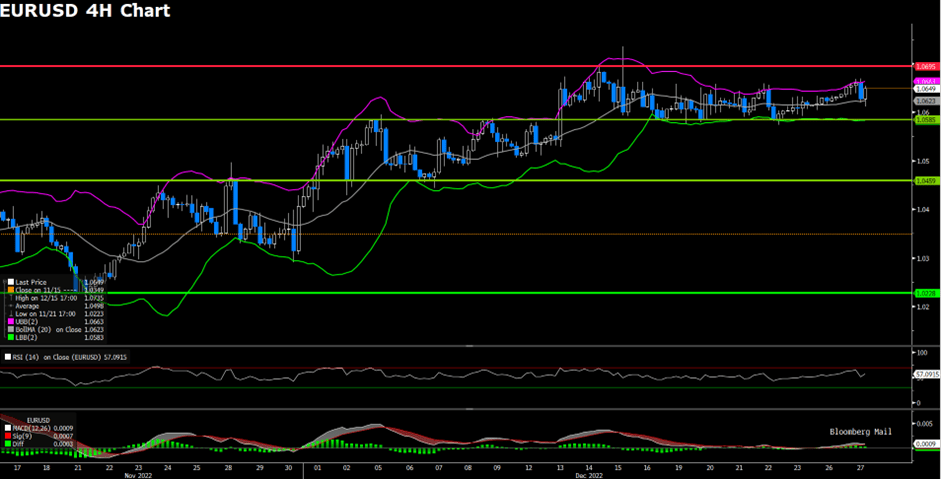Click the red Sig(9) legend swatch
Viewport: 941px width, 479px height.
(9, 436)
